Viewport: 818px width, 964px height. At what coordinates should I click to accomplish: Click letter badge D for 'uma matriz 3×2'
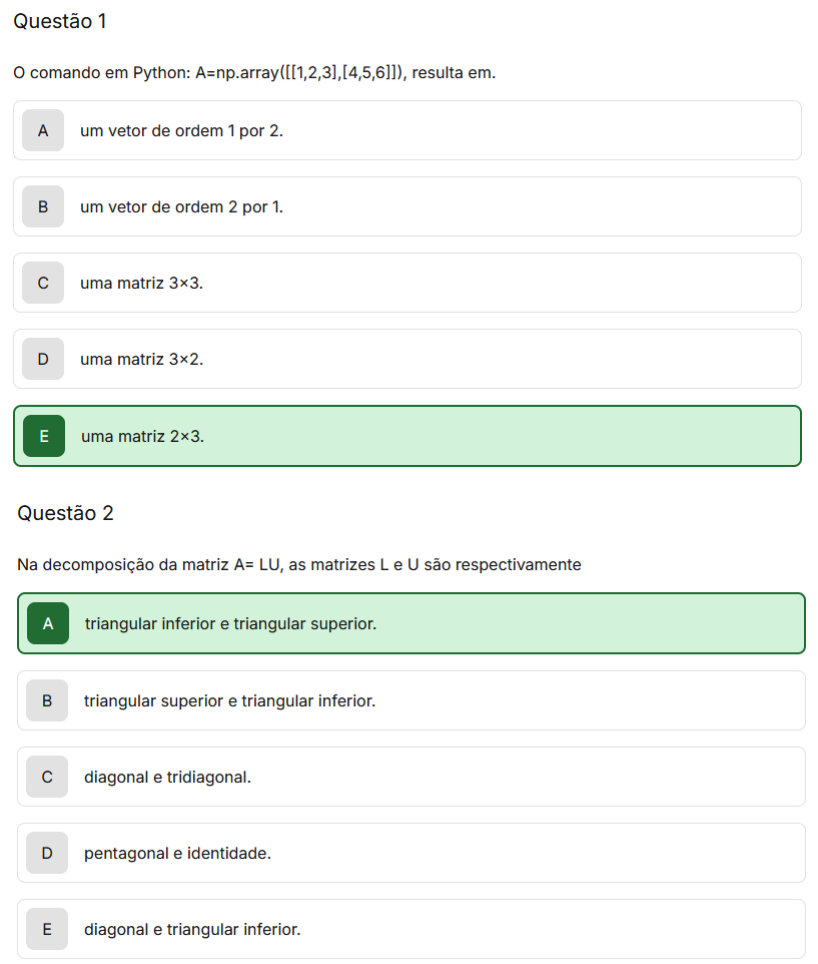[43, 359]
